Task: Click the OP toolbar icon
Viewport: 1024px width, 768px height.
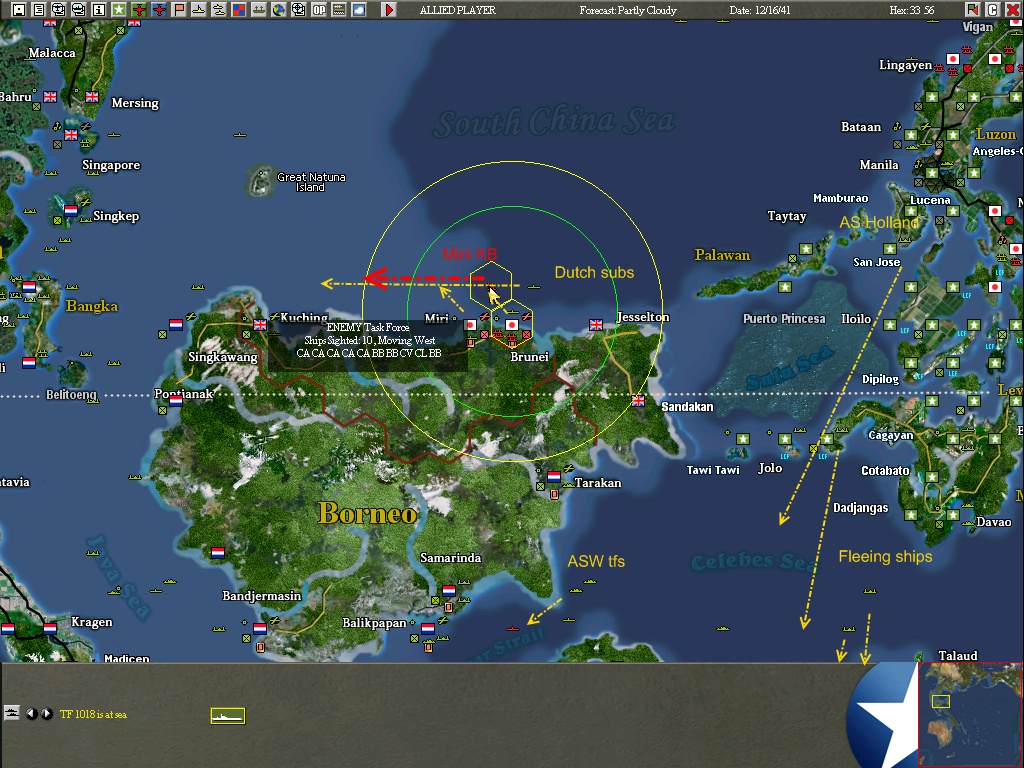Action: [x=319, y=9]
